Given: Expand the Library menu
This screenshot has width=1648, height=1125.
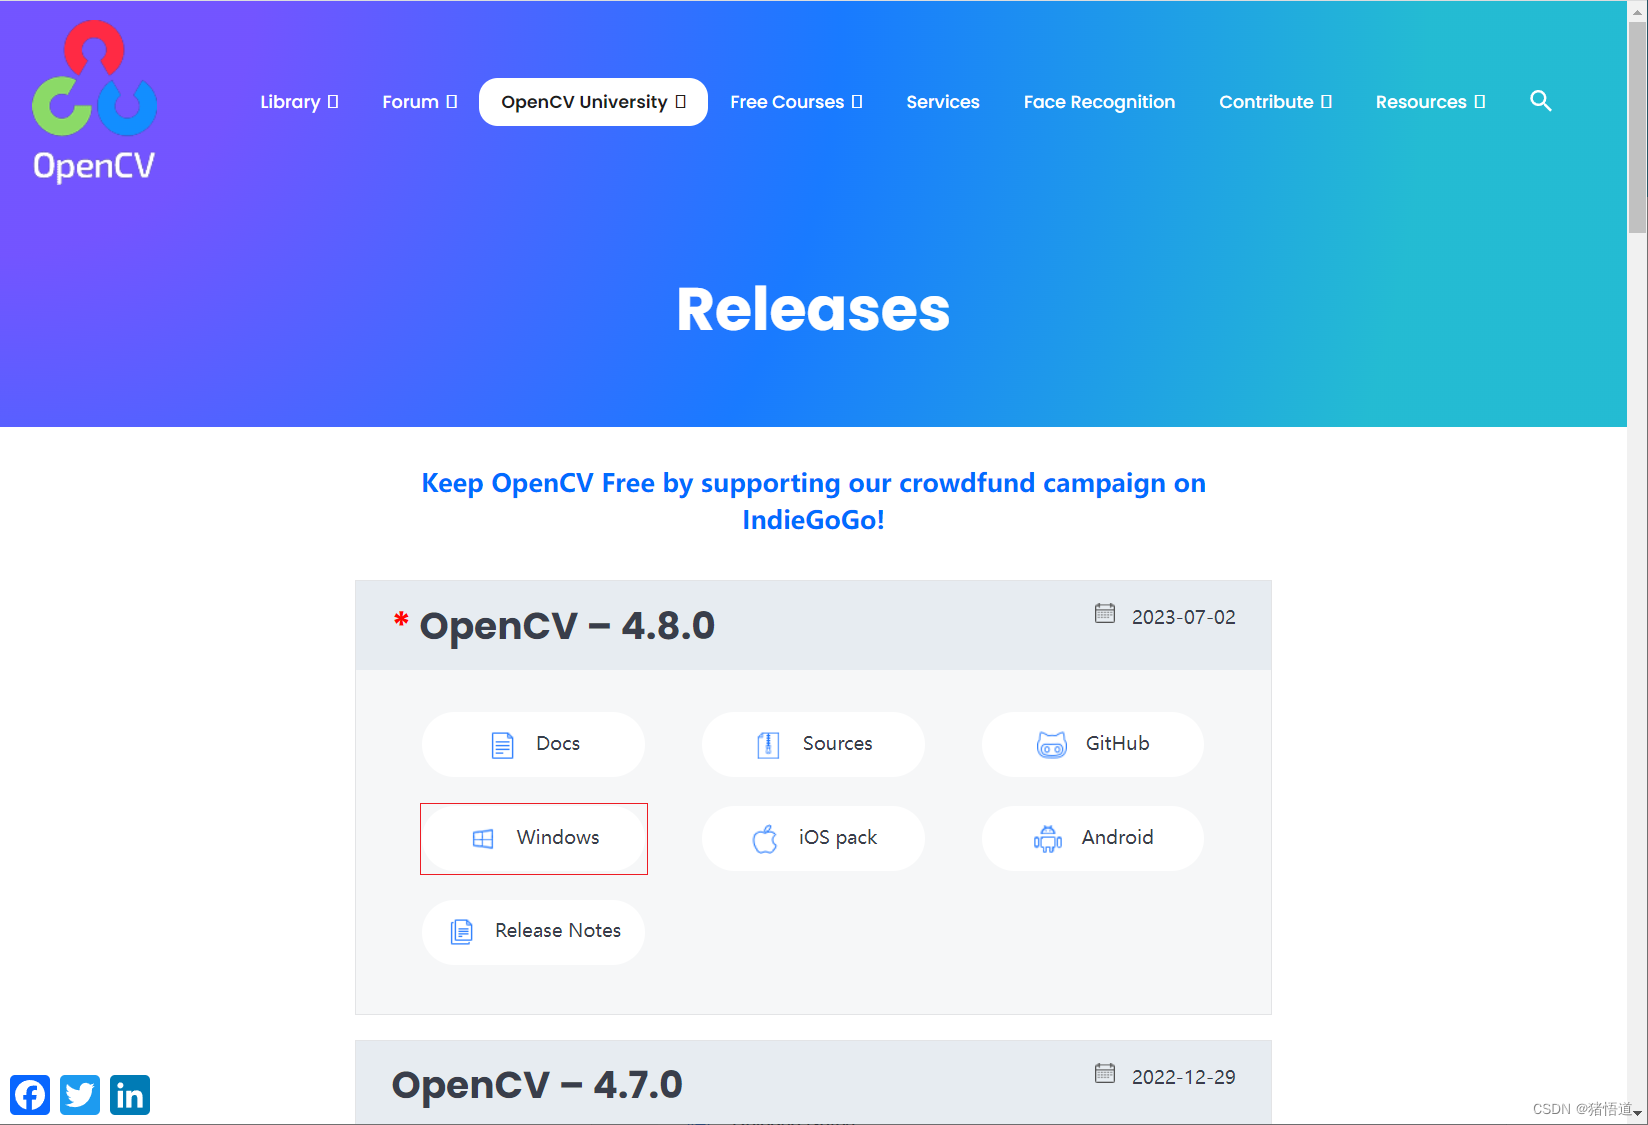Looking at the screenshot, I should click(299, 102).
